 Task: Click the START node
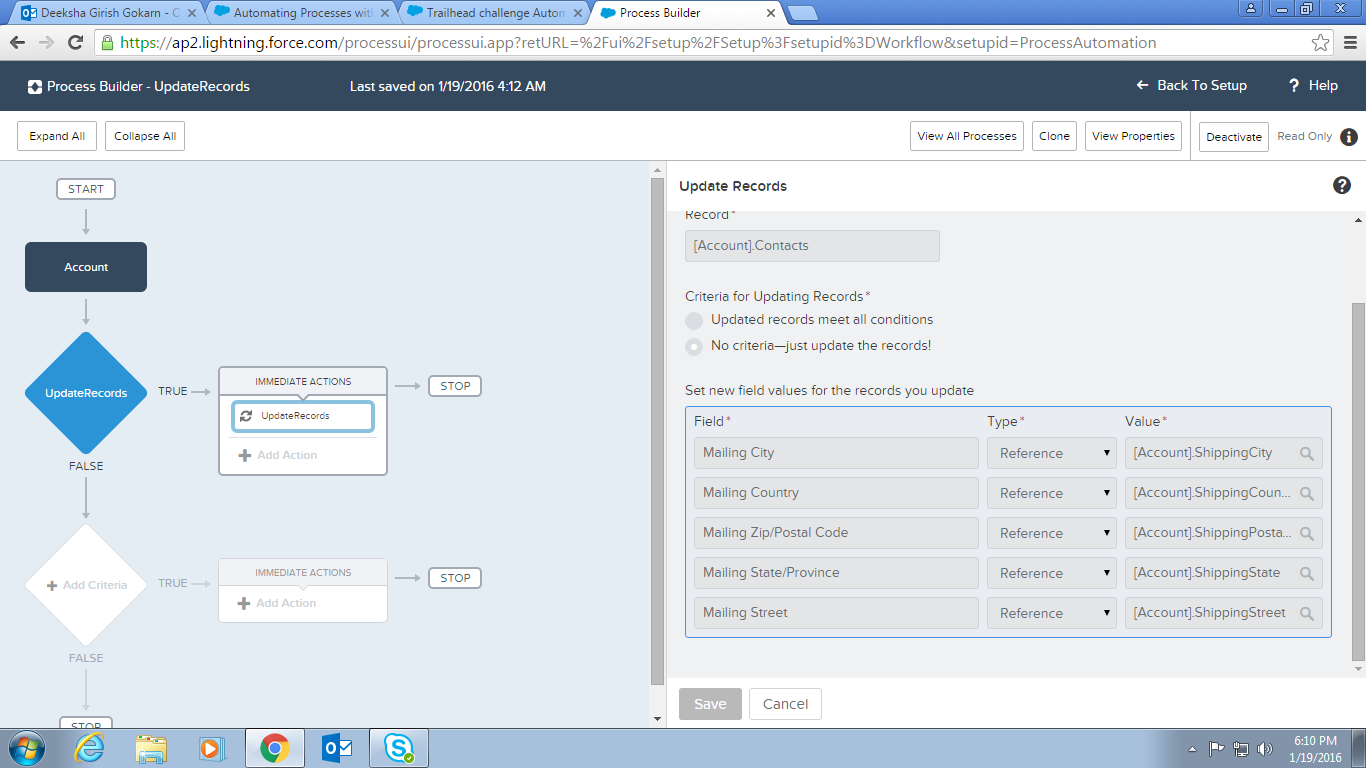click(86, 189)
